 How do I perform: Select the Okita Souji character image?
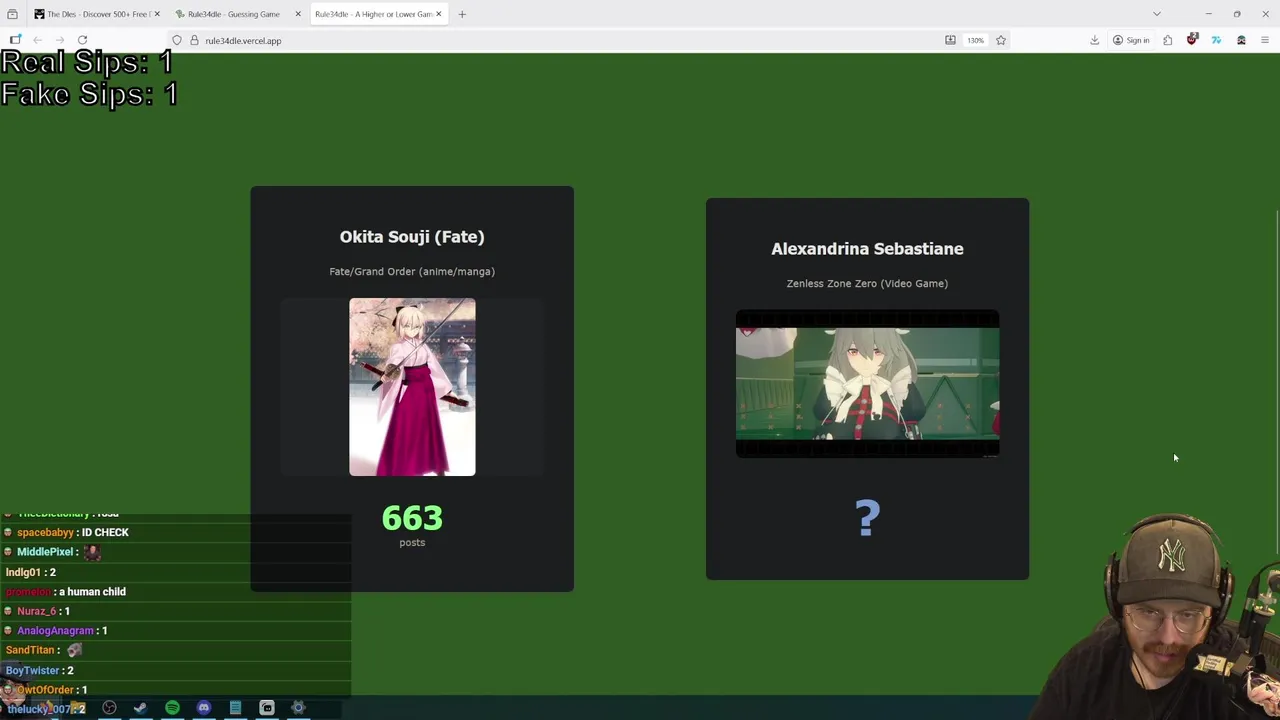412,387
